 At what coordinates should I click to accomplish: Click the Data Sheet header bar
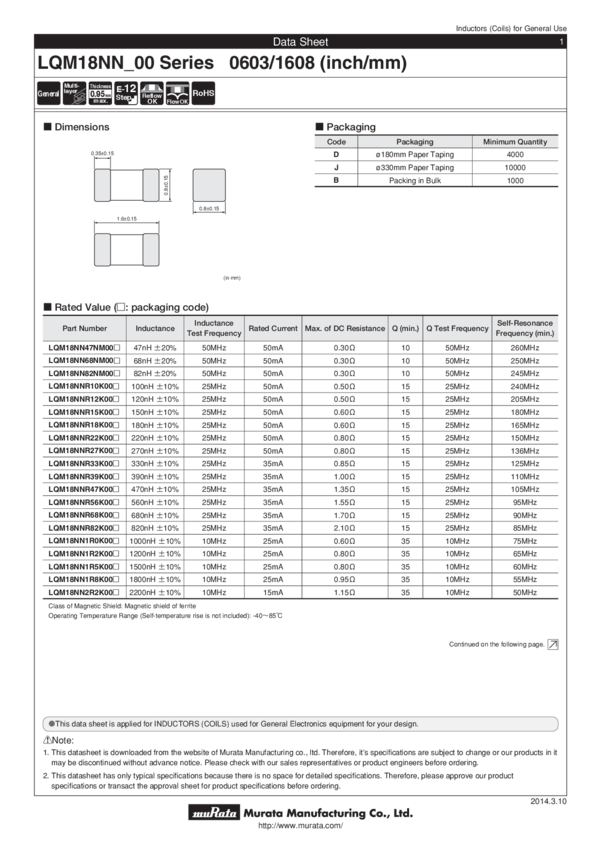(x=300, y=42)
